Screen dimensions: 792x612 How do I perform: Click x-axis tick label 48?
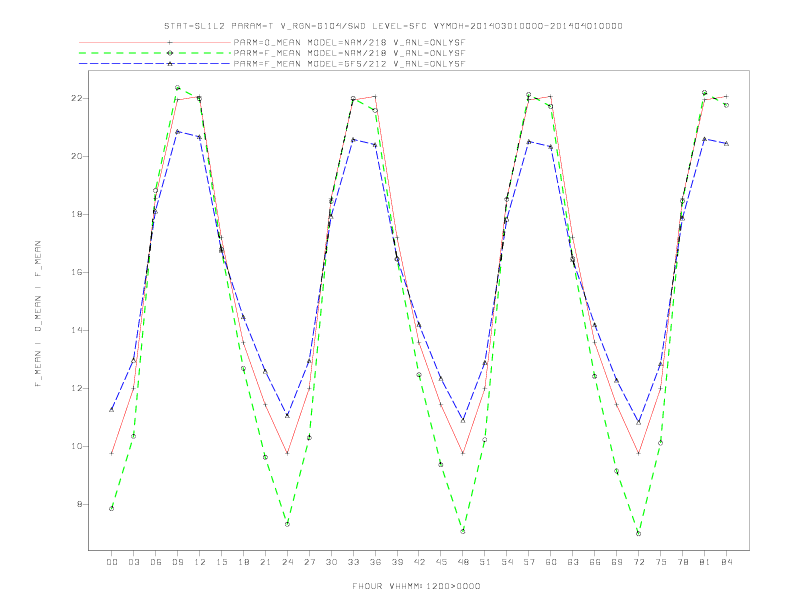[463, 562]
